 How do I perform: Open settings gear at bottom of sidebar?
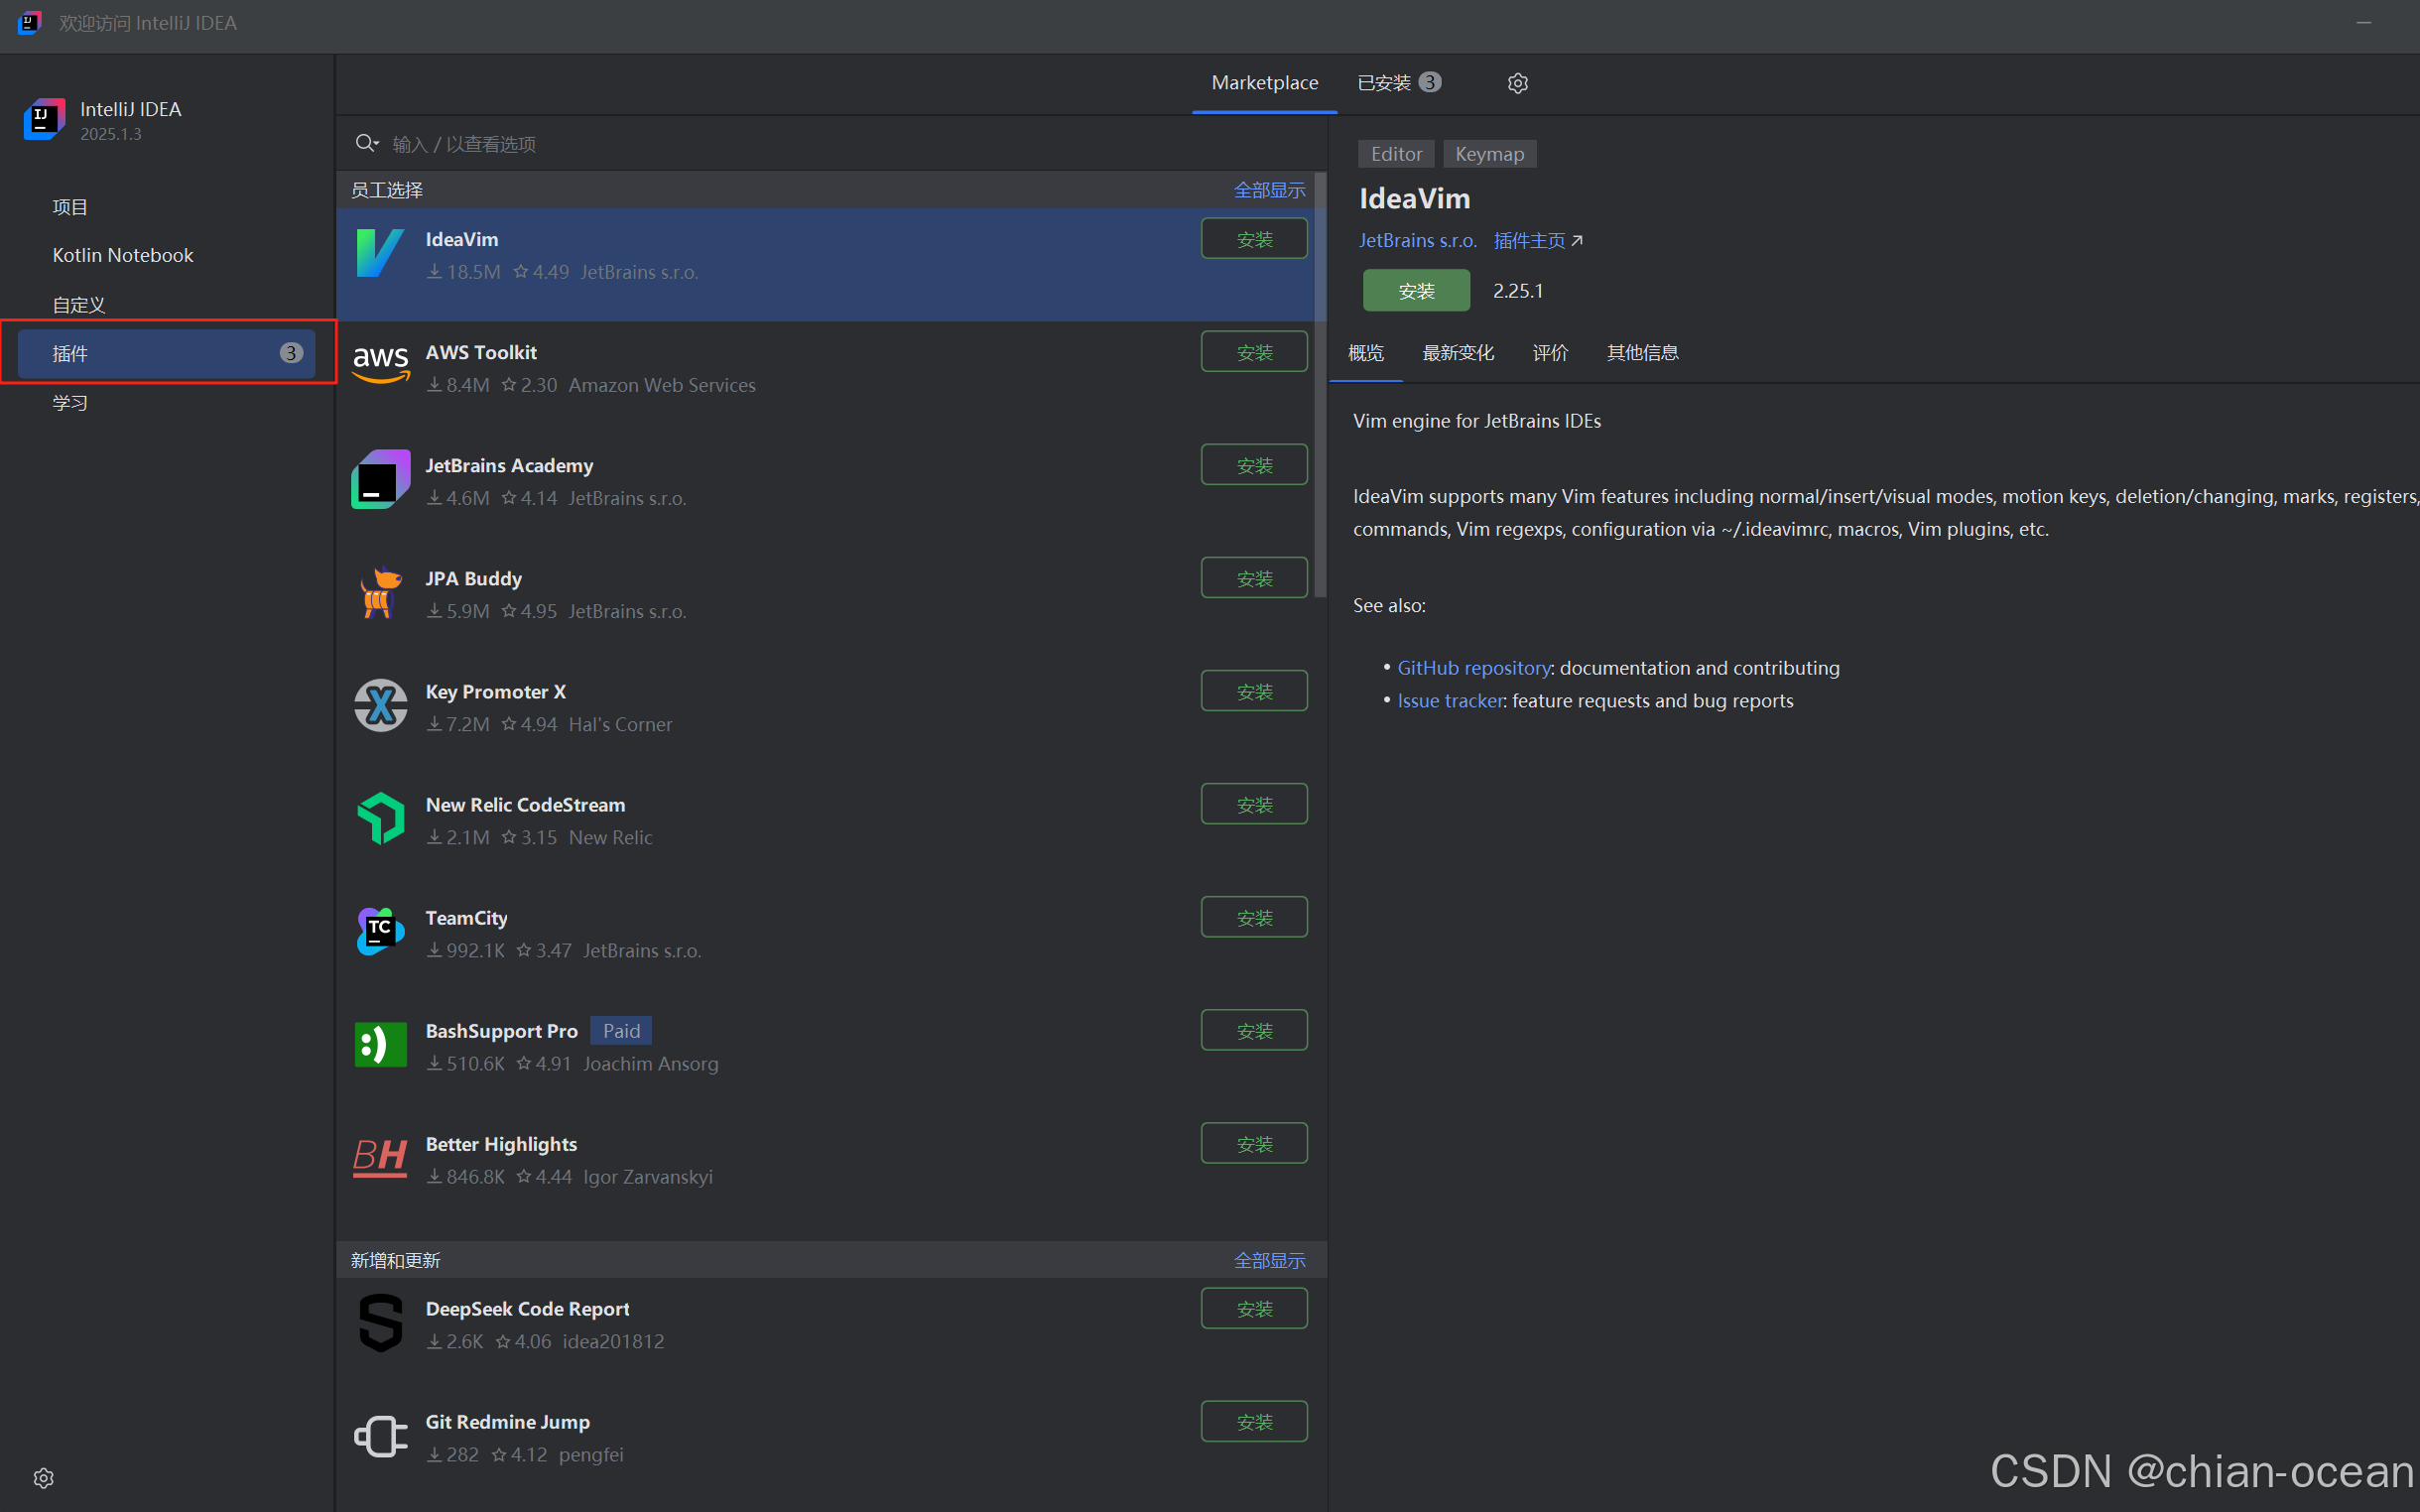point(43,1477)
